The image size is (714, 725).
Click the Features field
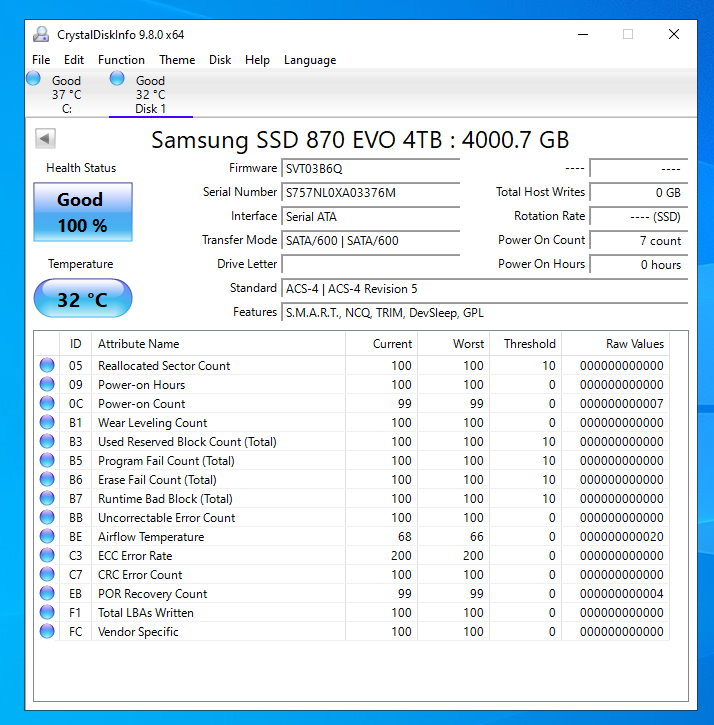coord(485,313)
